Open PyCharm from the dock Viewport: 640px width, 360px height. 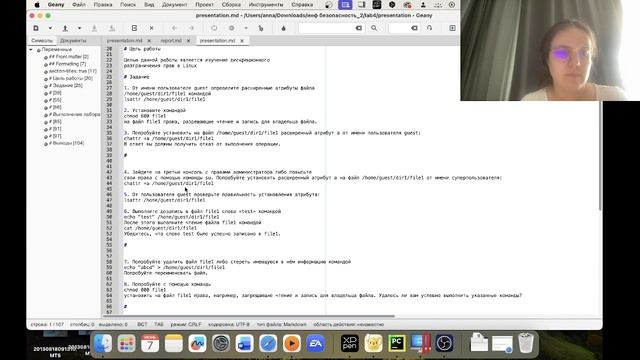(397, 343)
